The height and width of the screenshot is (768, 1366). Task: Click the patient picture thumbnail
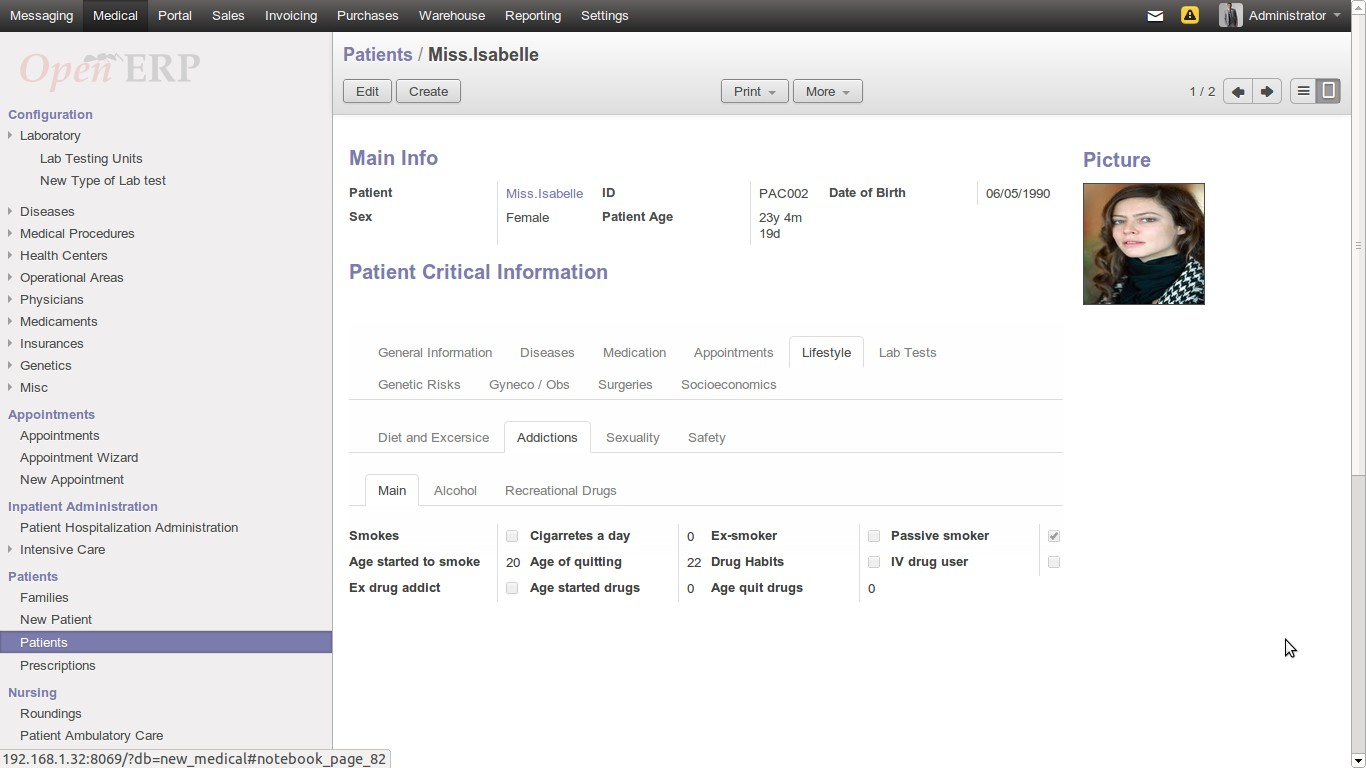pos(1143,244)
